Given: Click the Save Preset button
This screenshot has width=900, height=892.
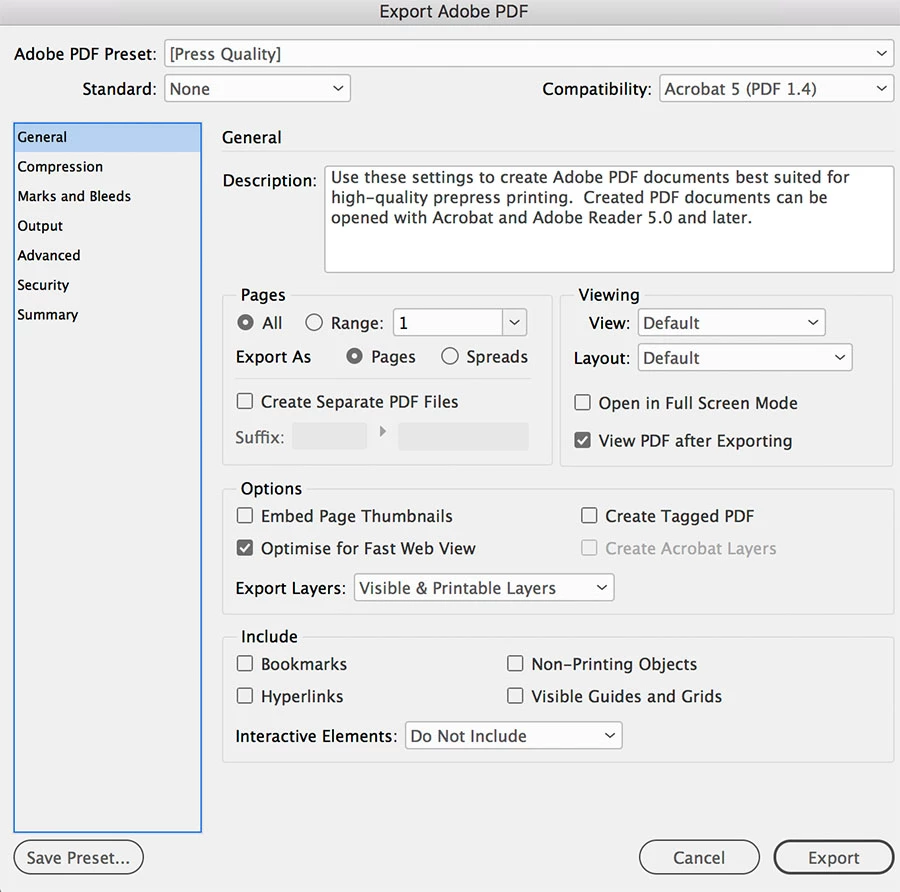Looking at the screenshot, I should [x=79, y=858].
